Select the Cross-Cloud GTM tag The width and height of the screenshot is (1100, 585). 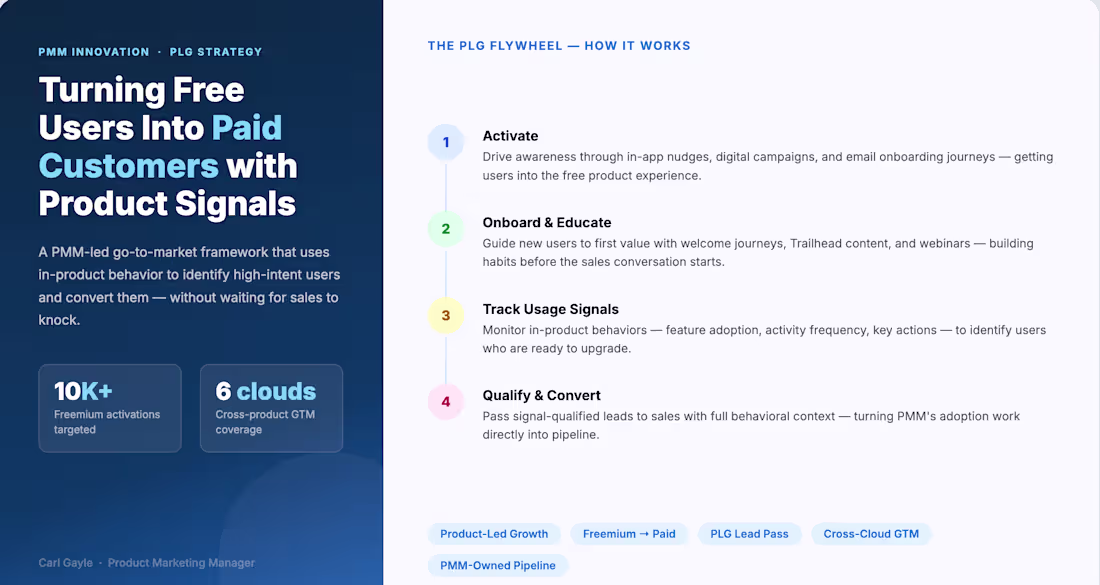click(x=871, y=534)
